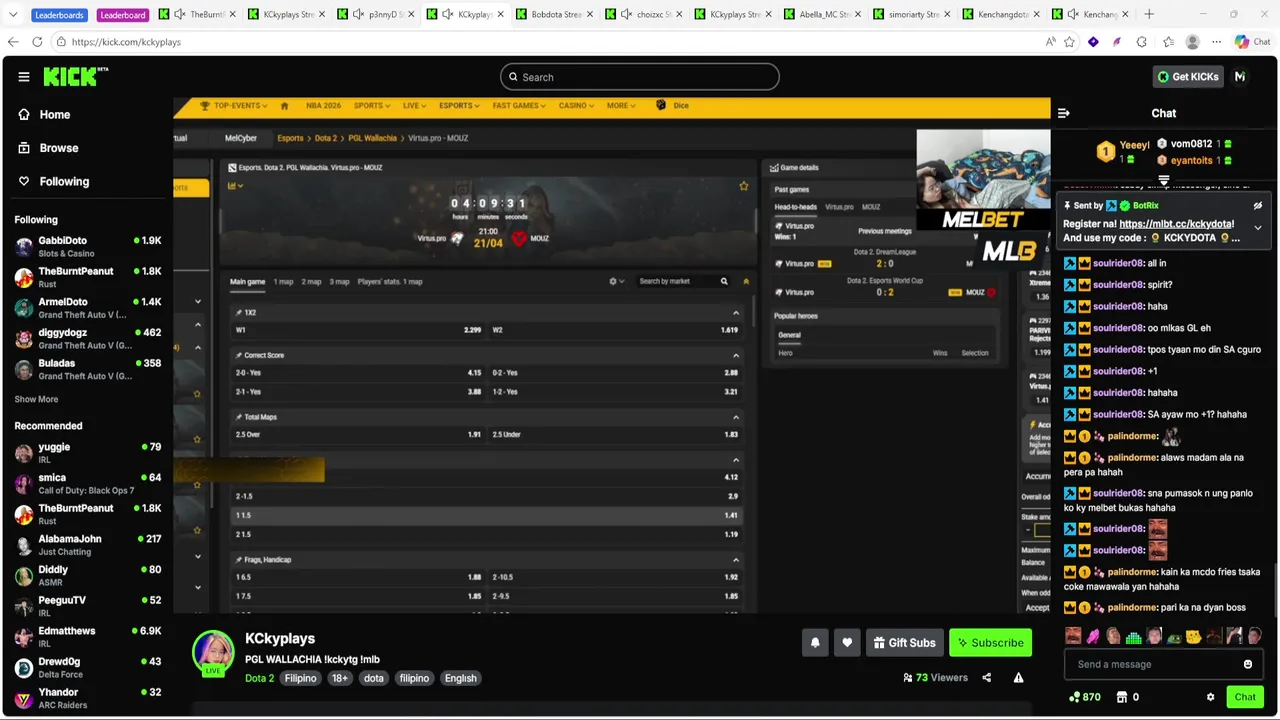Image resolution: width=1280 pixels, height=720 pixels.
Task: Click Show More under Following
Action: pos(36,399)
